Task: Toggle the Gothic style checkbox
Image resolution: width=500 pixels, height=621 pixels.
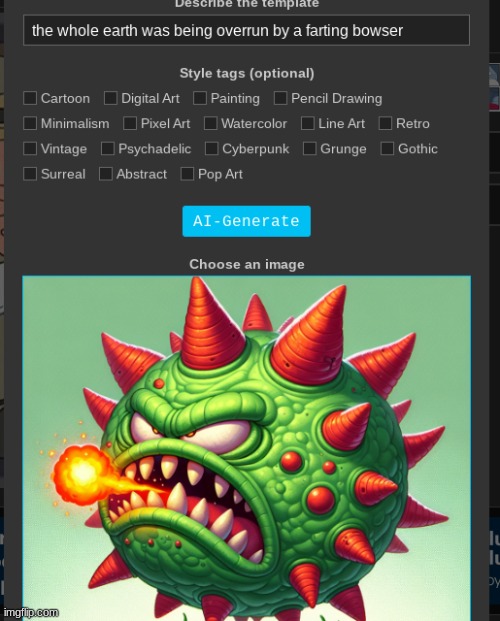Action: 387,149
